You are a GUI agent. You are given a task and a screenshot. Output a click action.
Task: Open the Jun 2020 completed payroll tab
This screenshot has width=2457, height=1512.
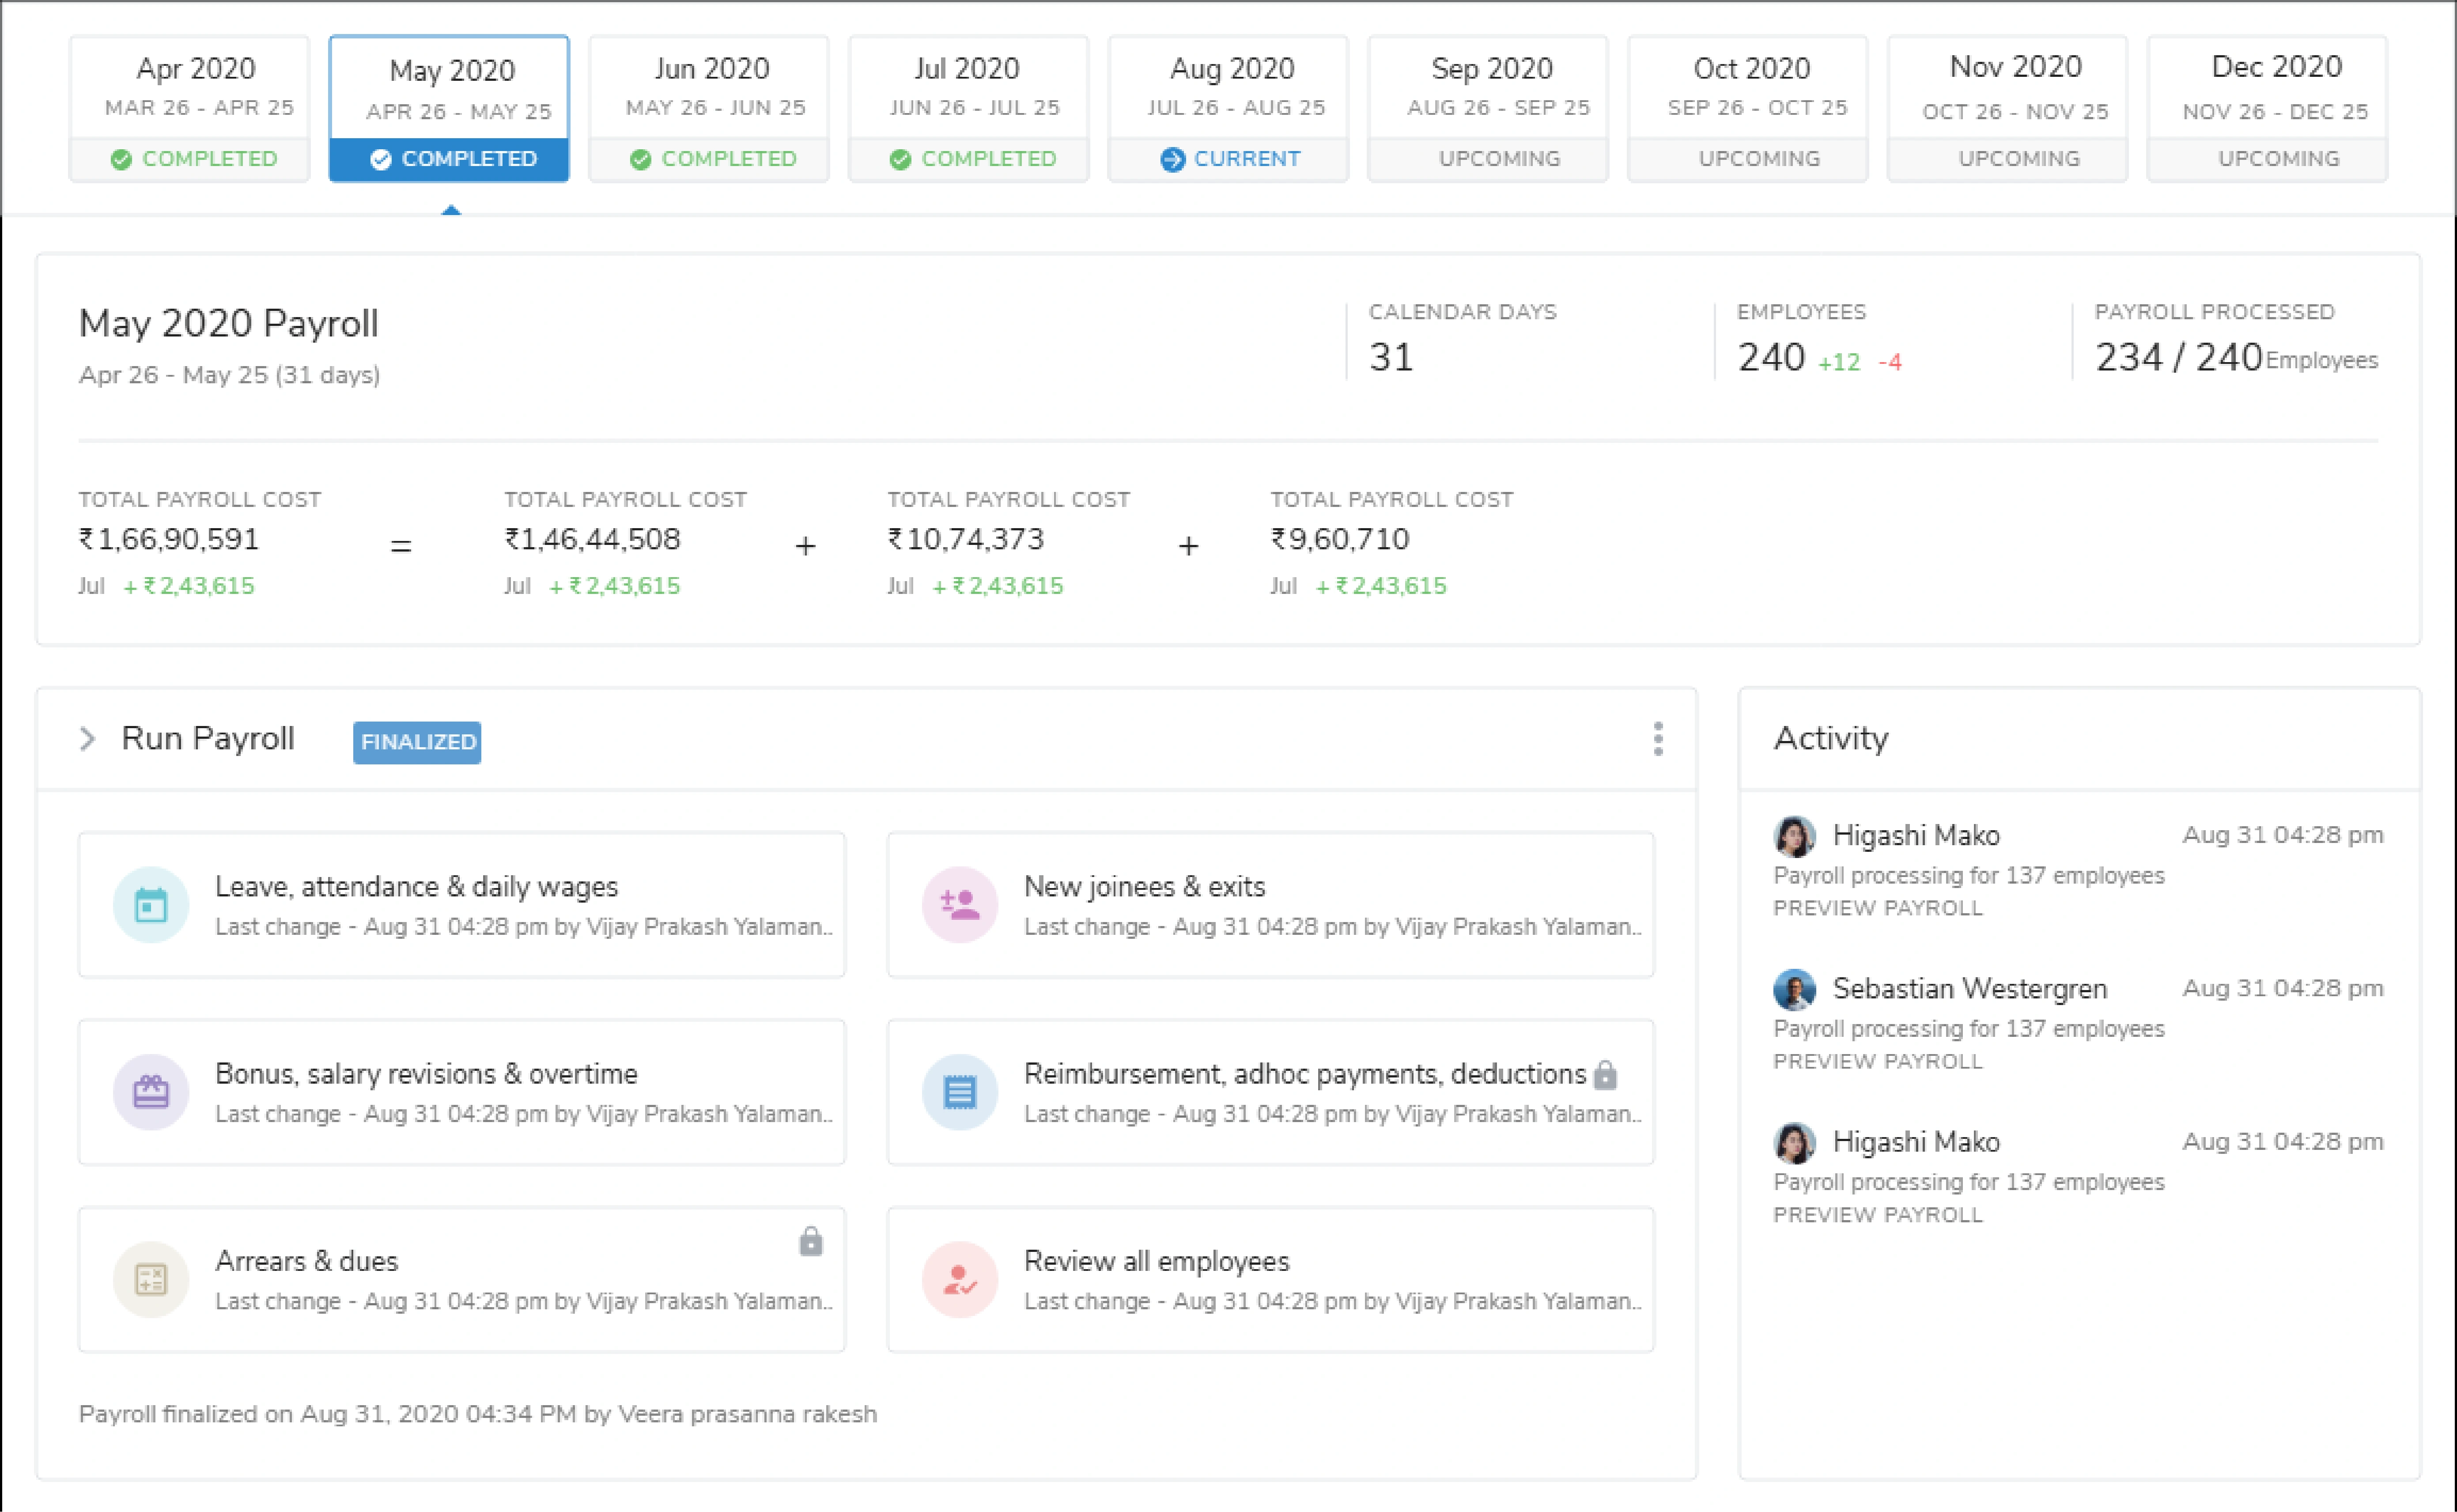pos(709,108)
